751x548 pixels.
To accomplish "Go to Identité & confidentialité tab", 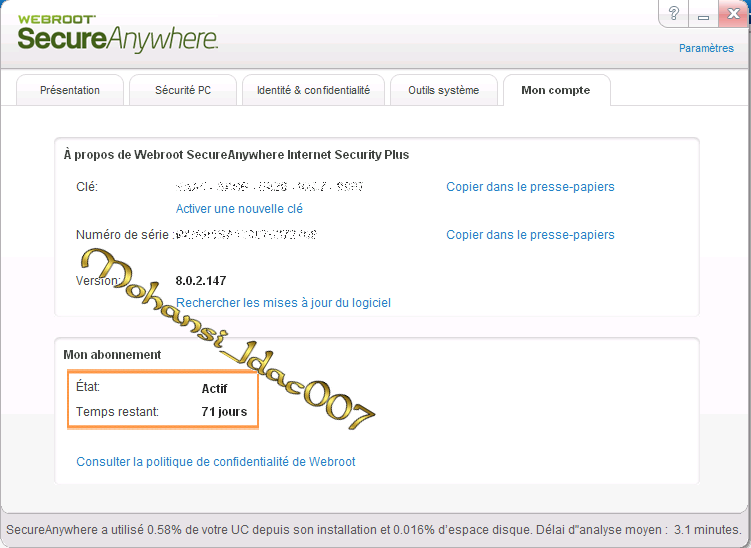I will pos(313,90).
